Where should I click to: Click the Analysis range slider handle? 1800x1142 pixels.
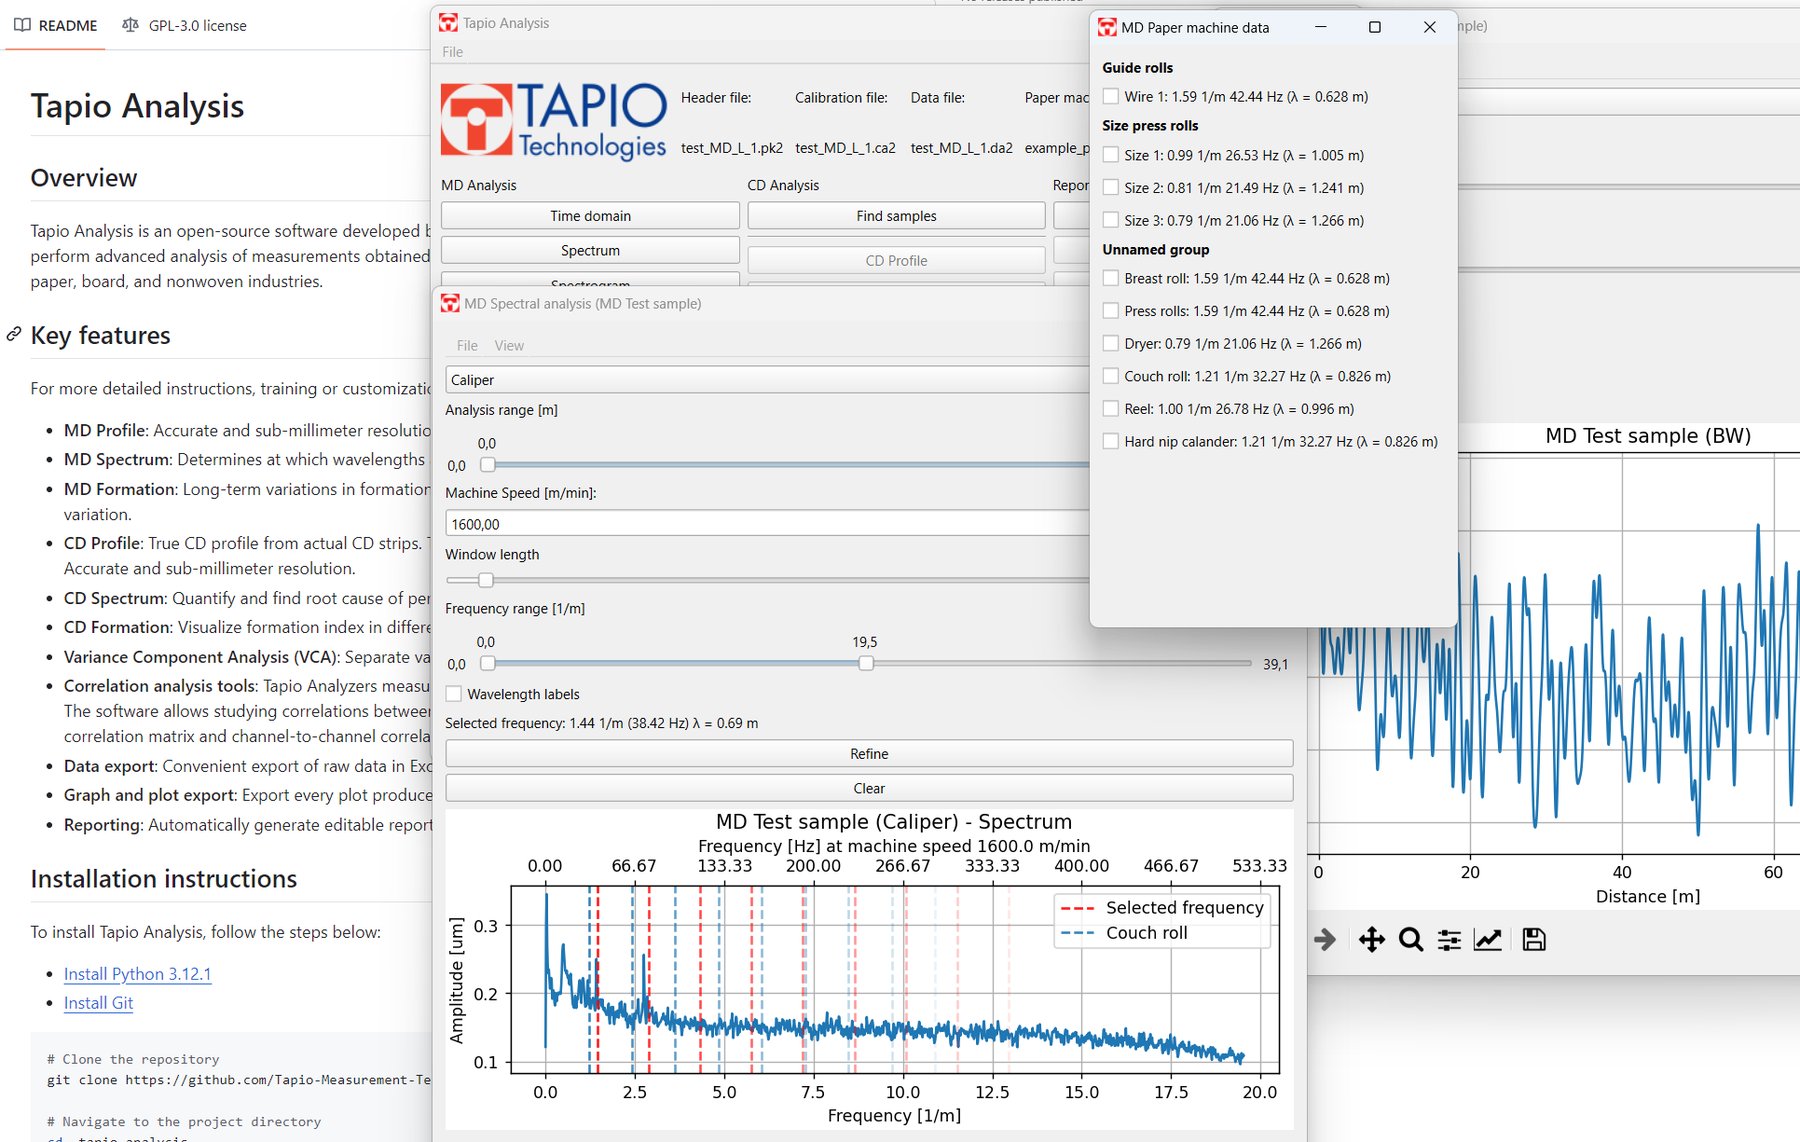[487, 465]
